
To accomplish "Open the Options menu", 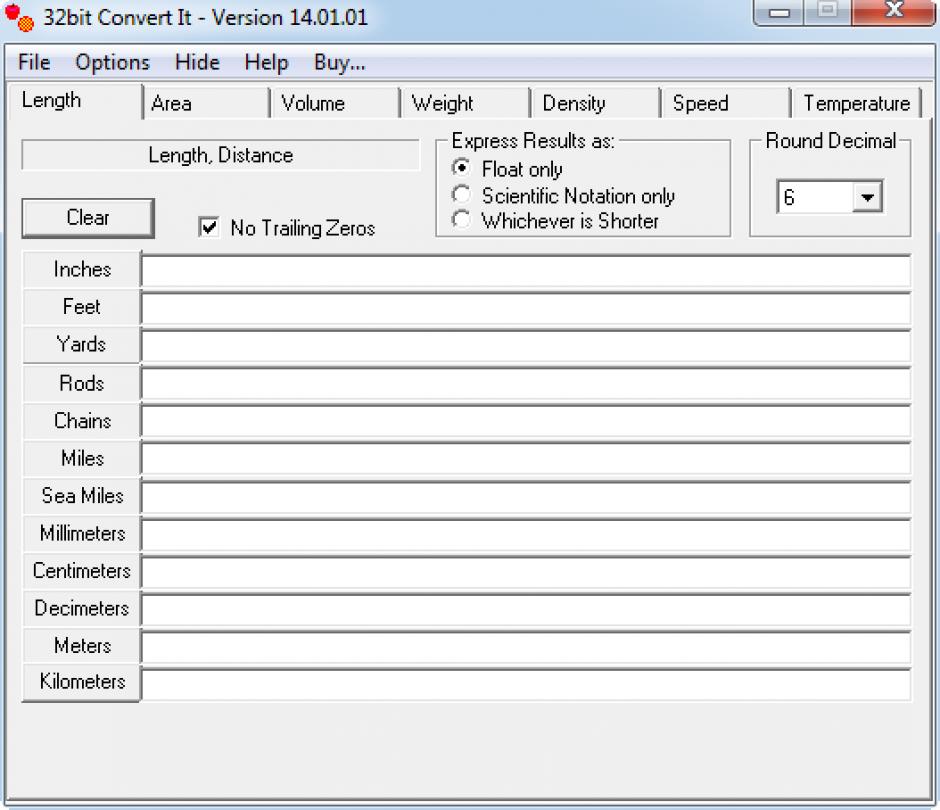I will coord(112,62).
